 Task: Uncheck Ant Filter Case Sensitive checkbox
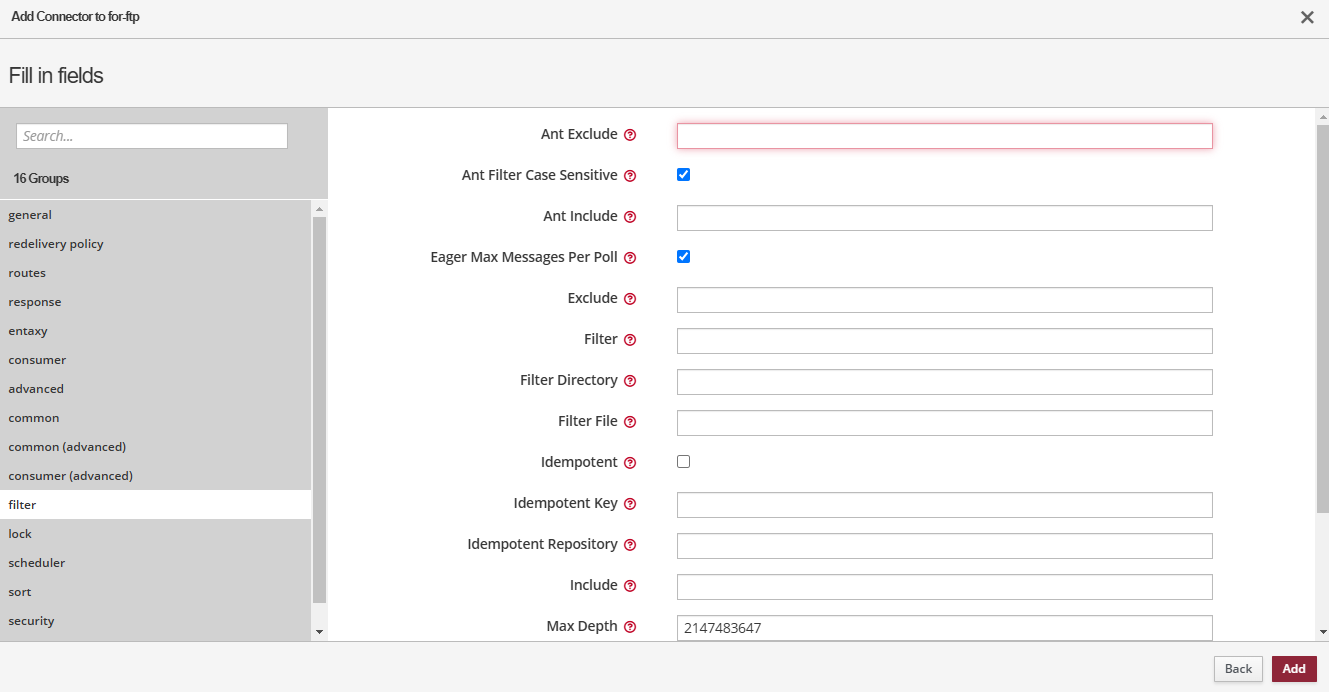tap(684, 175)
